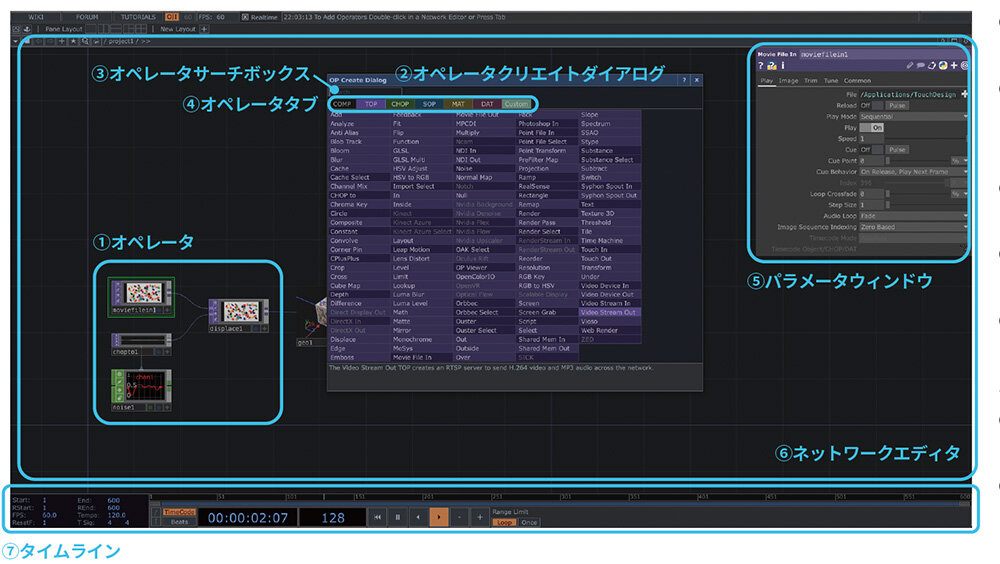Click the play forward button in timeline
The image size is (1000, 564).
coord(438,517)
